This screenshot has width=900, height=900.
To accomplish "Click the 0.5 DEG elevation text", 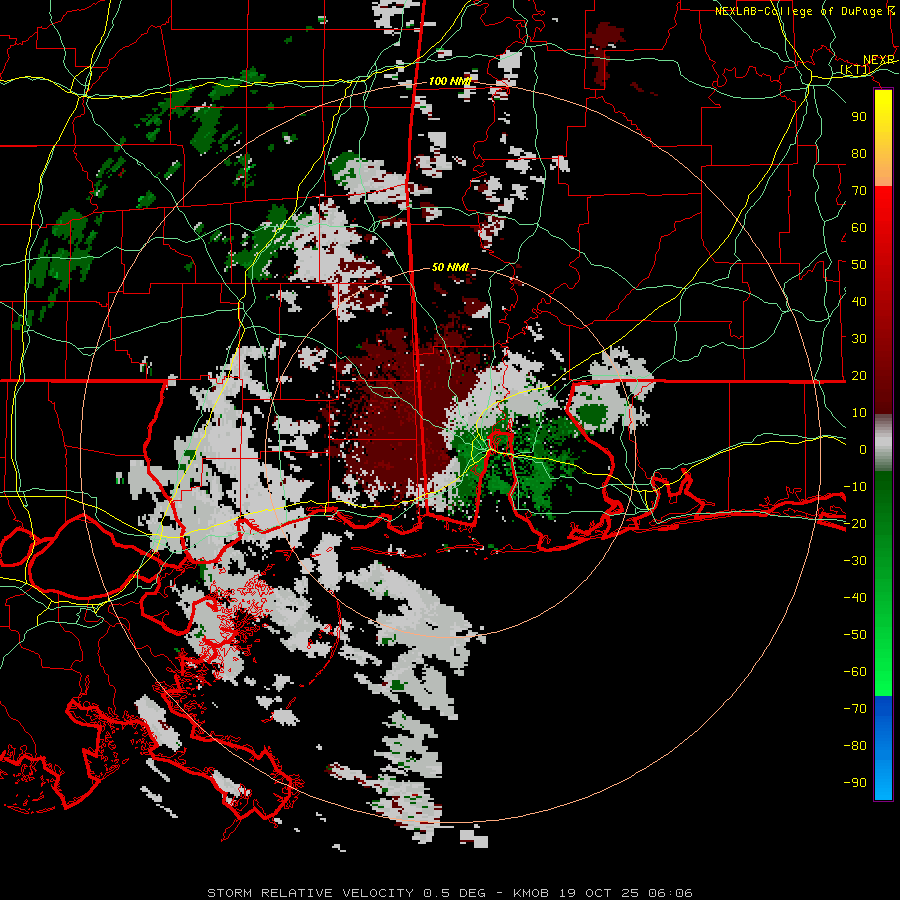I will (x=454, y=893).
